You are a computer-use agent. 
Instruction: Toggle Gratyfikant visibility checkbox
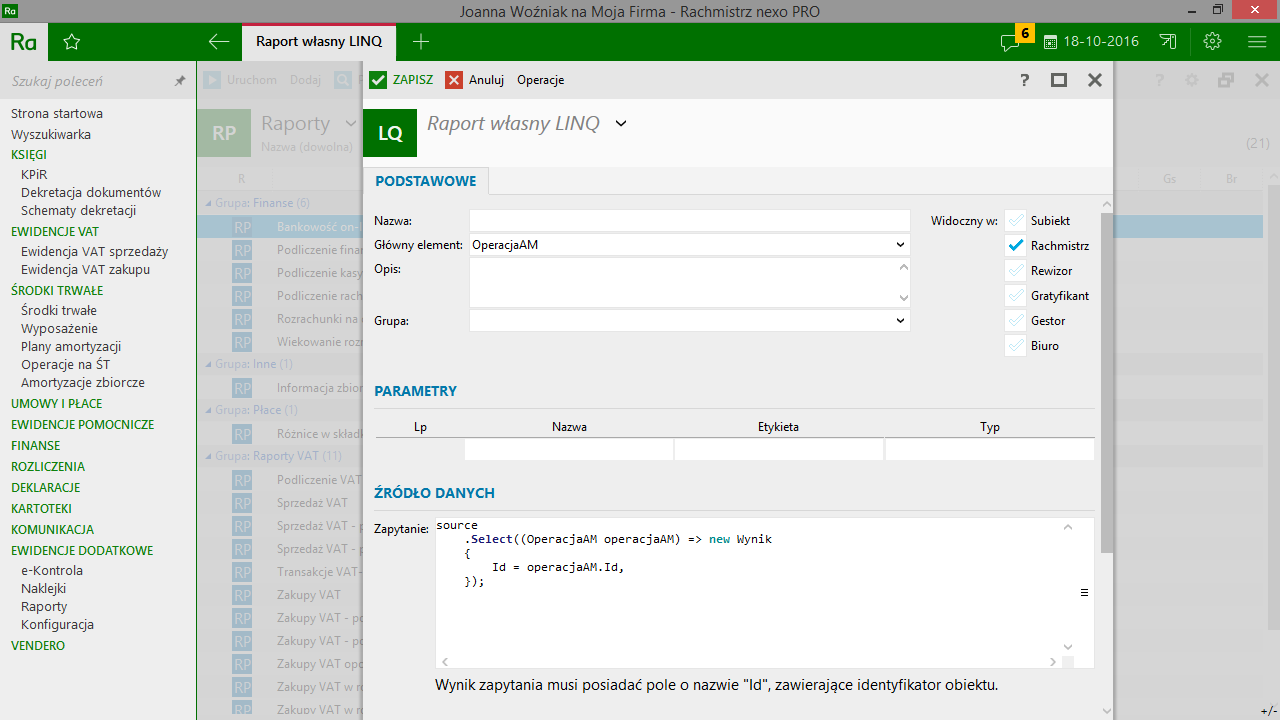pyautogui.click(x=1016, y=296)
